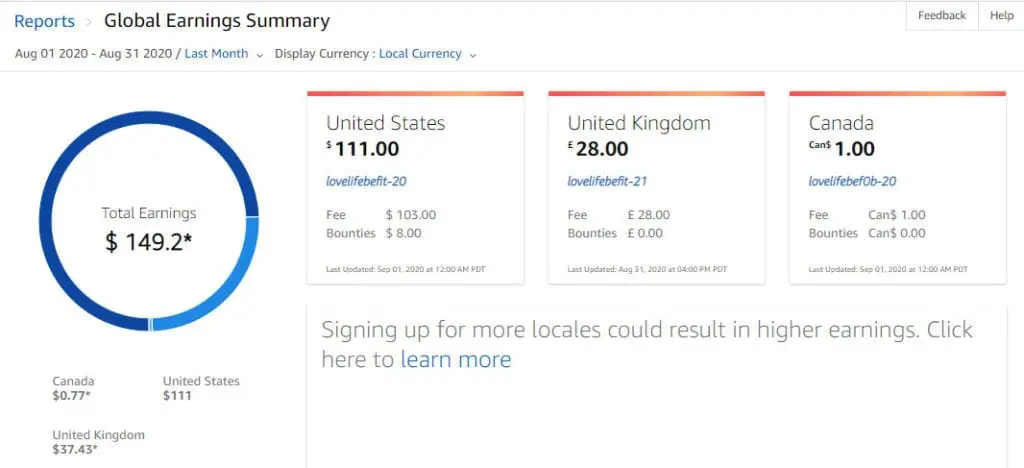The width and height of the screenshot is (1024, 468).
Task: Click the Reports breadcrumb link
Action: coord(44,21)
